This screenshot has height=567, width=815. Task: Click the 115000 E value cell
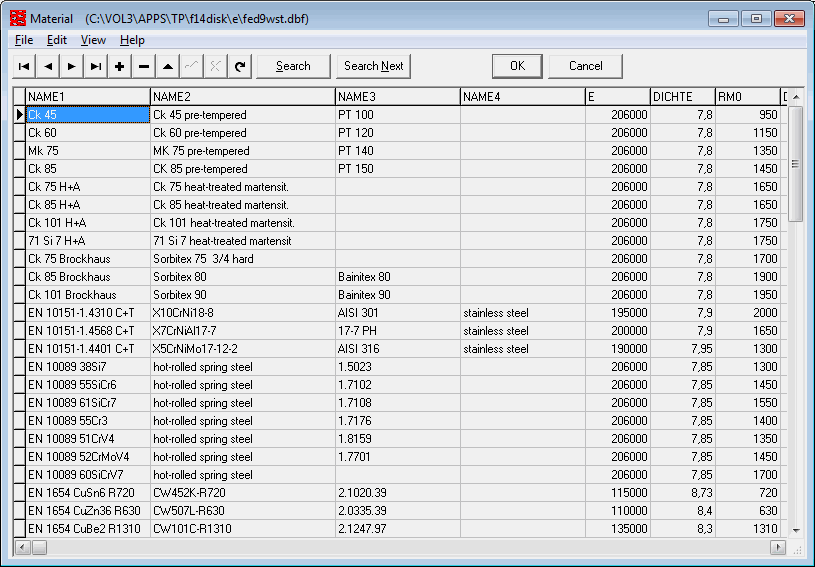click(617, 493)
